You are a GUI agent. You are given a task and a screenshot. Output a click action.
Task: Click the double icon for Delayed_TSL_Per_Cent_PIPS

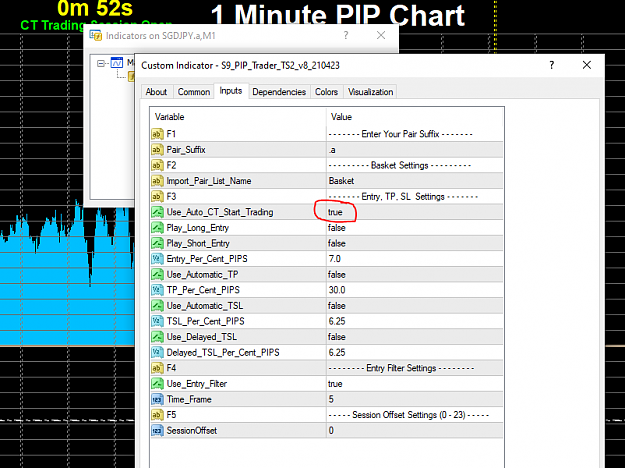(x=157, y=352)
